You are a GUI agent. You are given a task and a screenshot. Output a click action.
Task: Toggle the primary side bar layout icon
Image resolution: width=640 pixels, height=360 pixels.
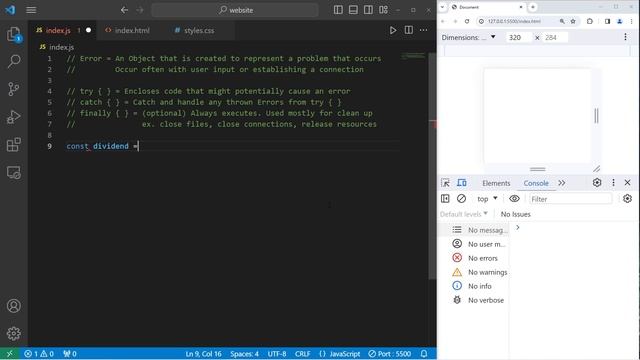(x=338, y=10)
